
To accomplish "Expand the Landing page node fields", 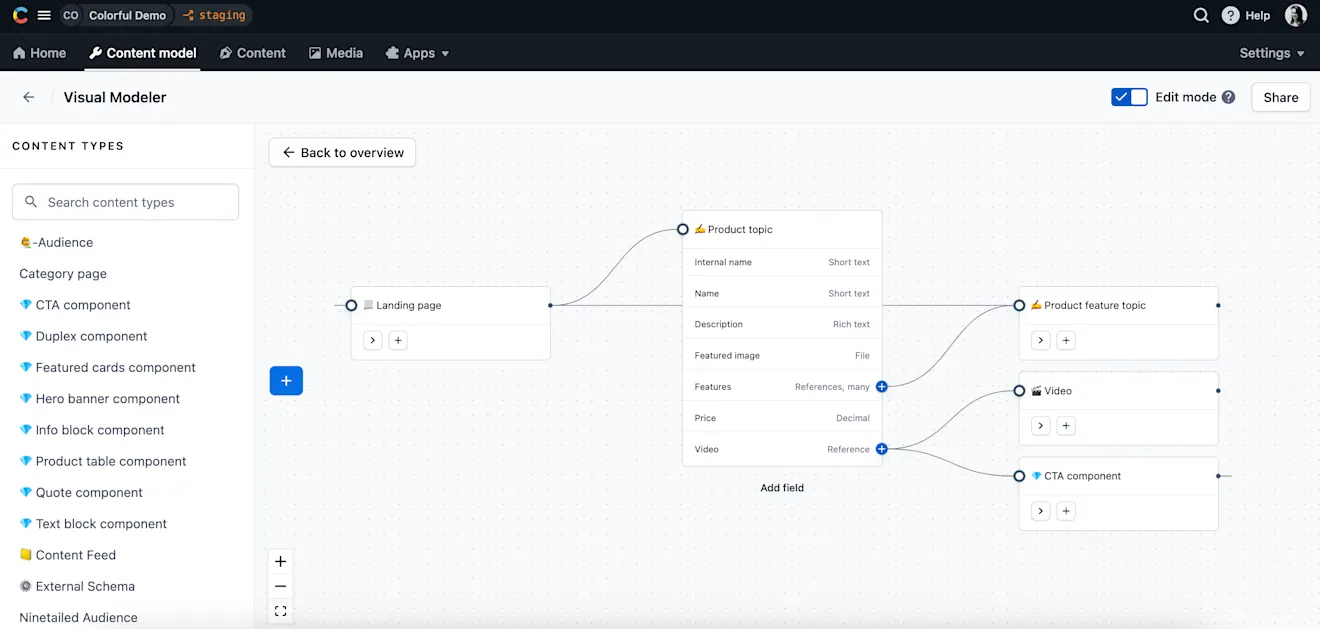I will [372, 340].
